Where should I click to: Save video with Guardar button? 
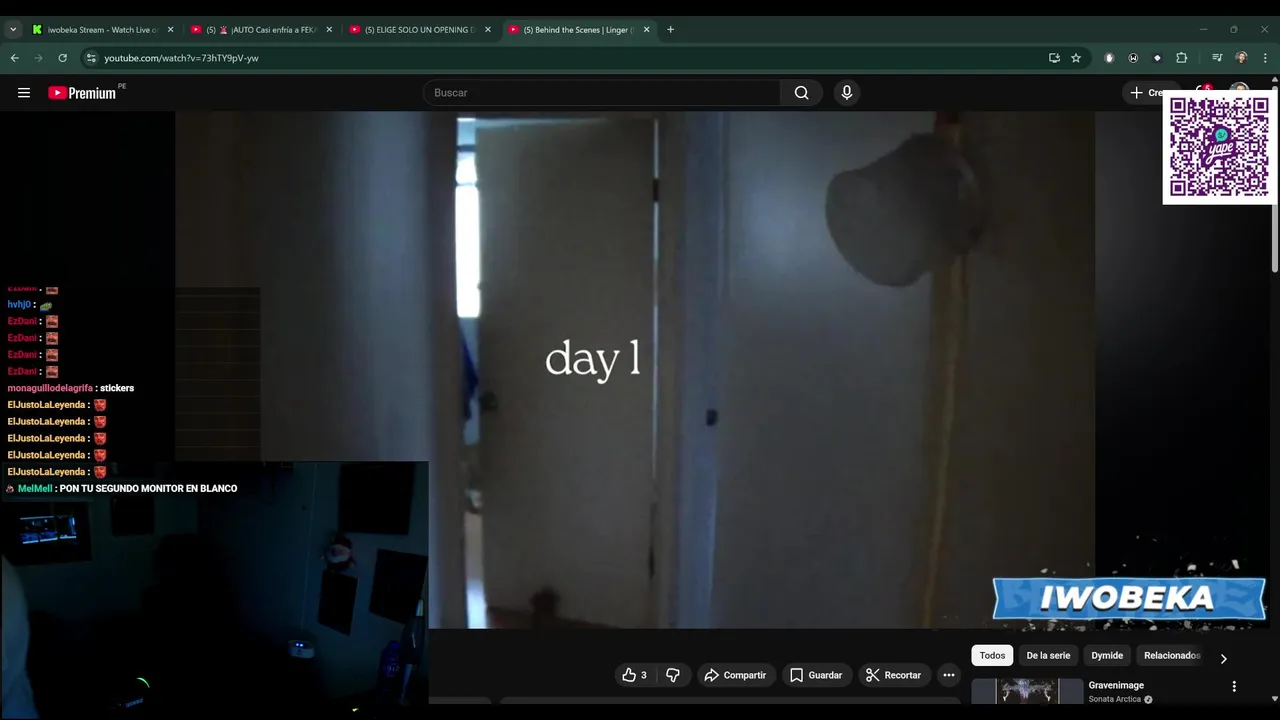click(816, 675)
